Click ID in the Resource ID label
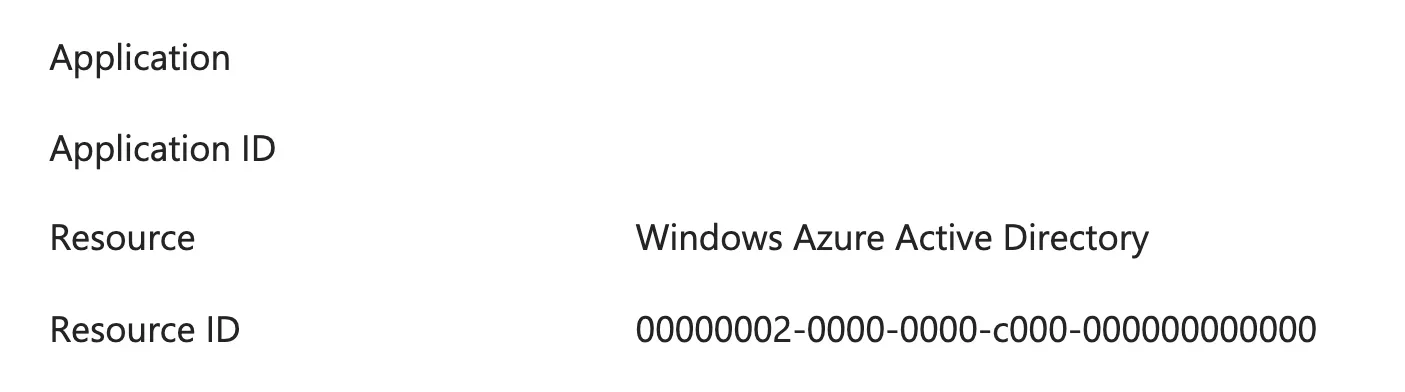The width and height of the screenshot is (1405, 392). click(x=223, y=329)
